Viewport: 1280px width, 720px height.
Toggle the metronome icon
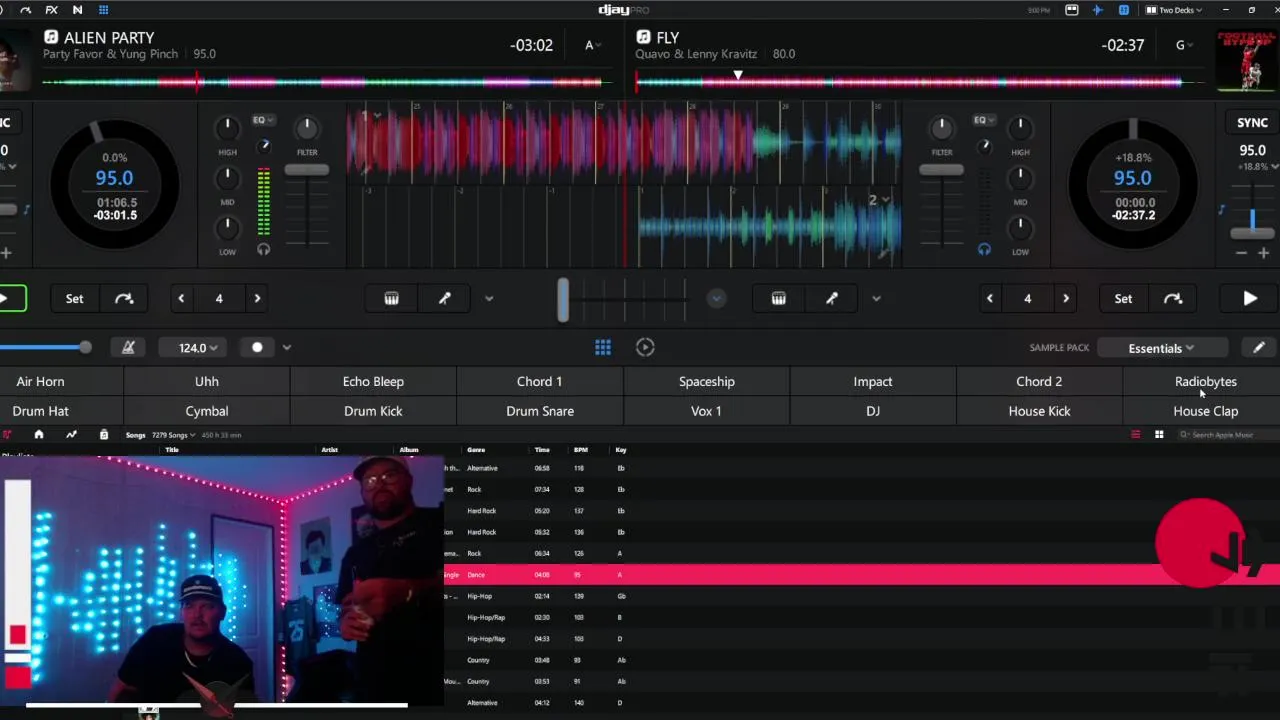pyautogui.click(x=128, y=347)
